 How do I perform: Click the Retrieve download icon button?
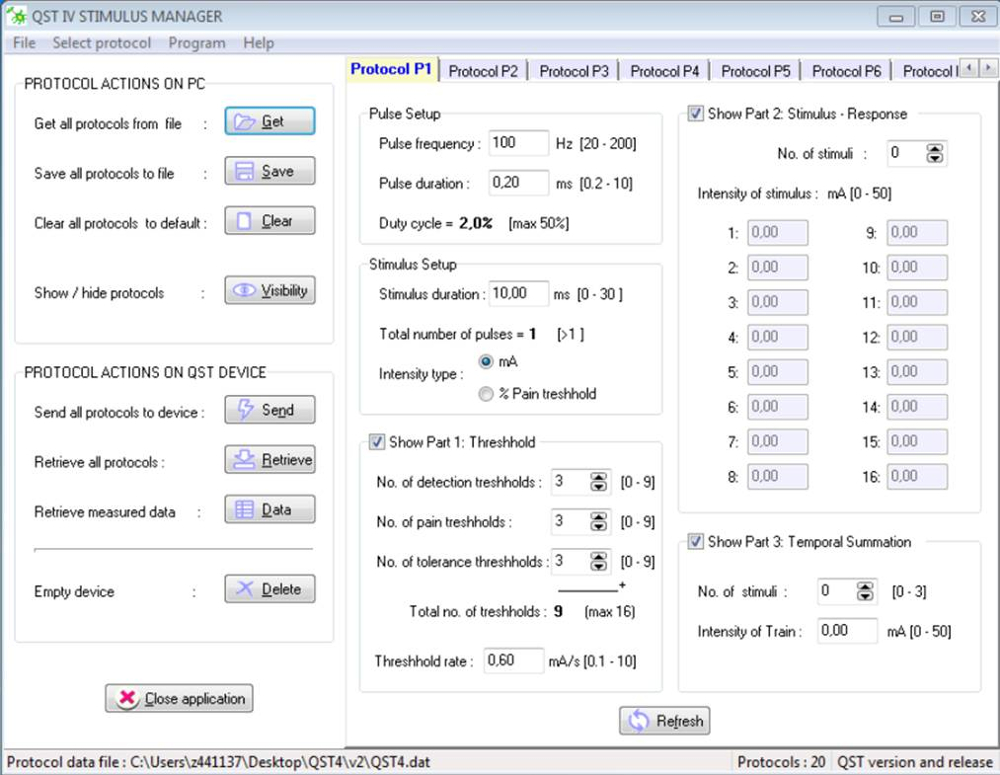(x=269, y=460)
